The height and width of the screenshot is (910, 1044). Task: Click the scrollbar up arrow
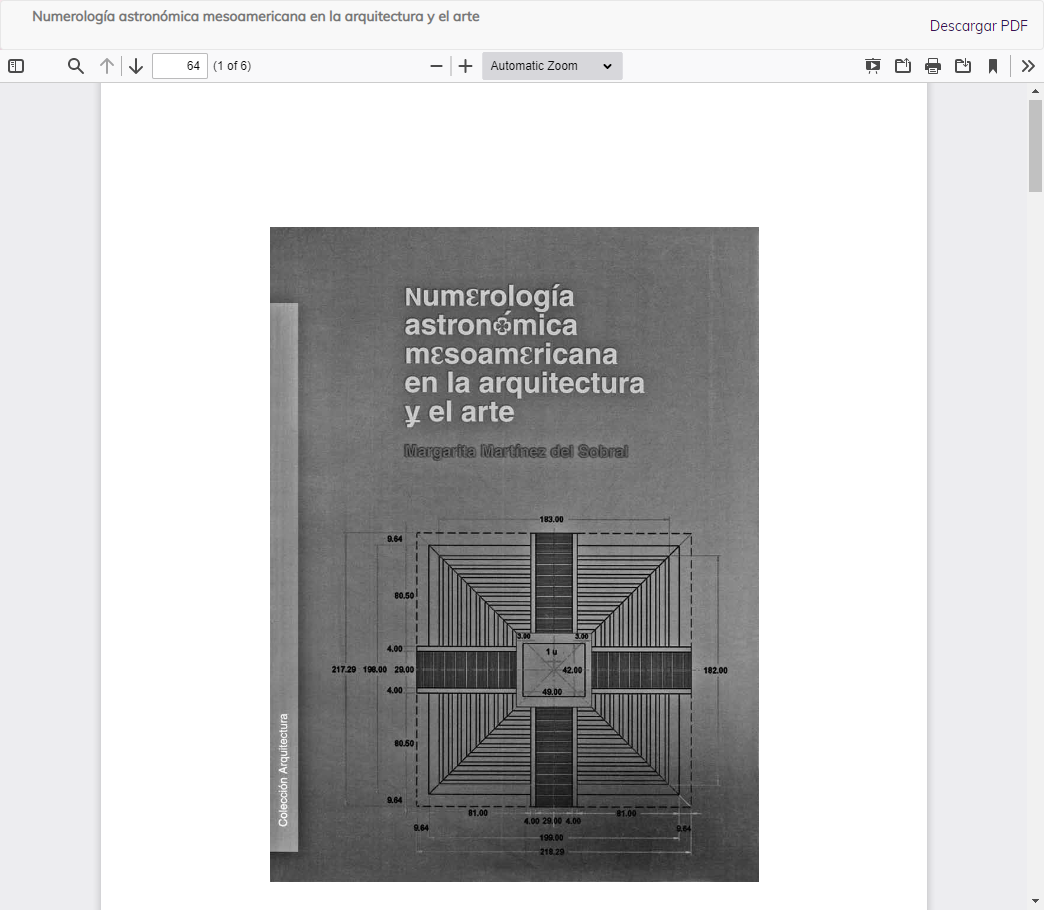(x=1035, y=91)
